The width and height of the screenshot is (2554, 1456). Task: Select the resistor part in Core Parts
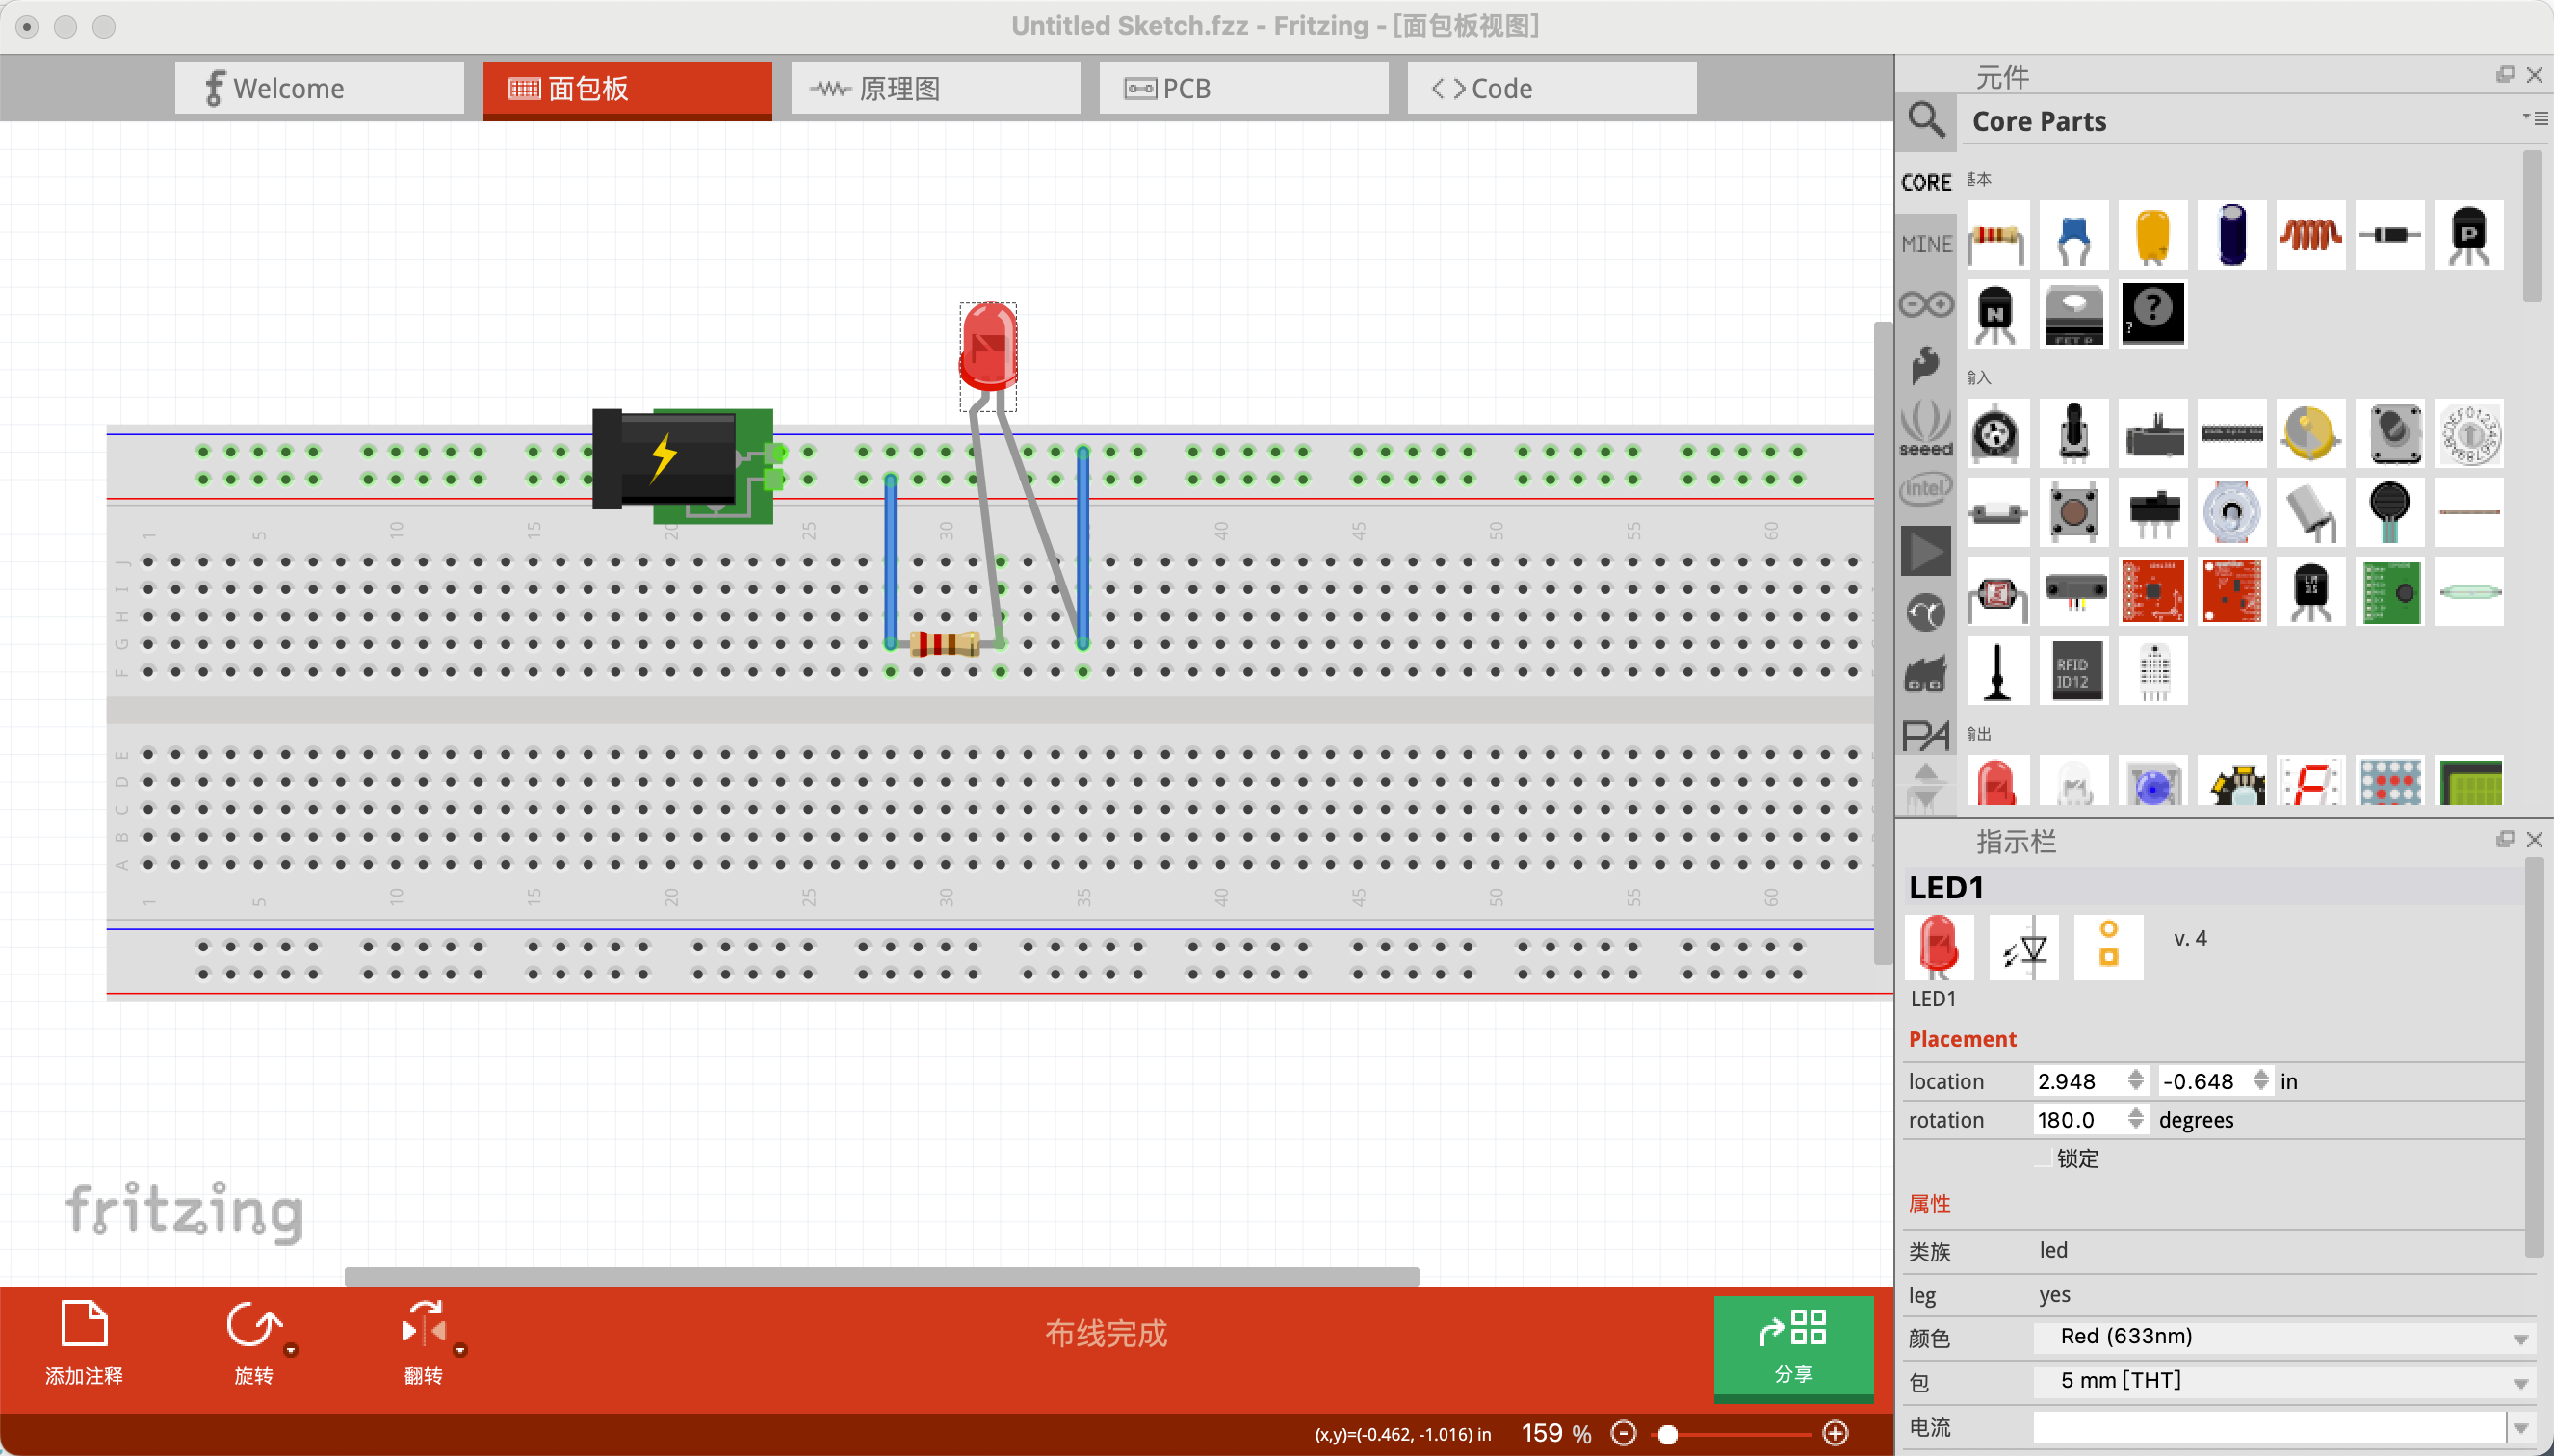tap(1997, 235)
